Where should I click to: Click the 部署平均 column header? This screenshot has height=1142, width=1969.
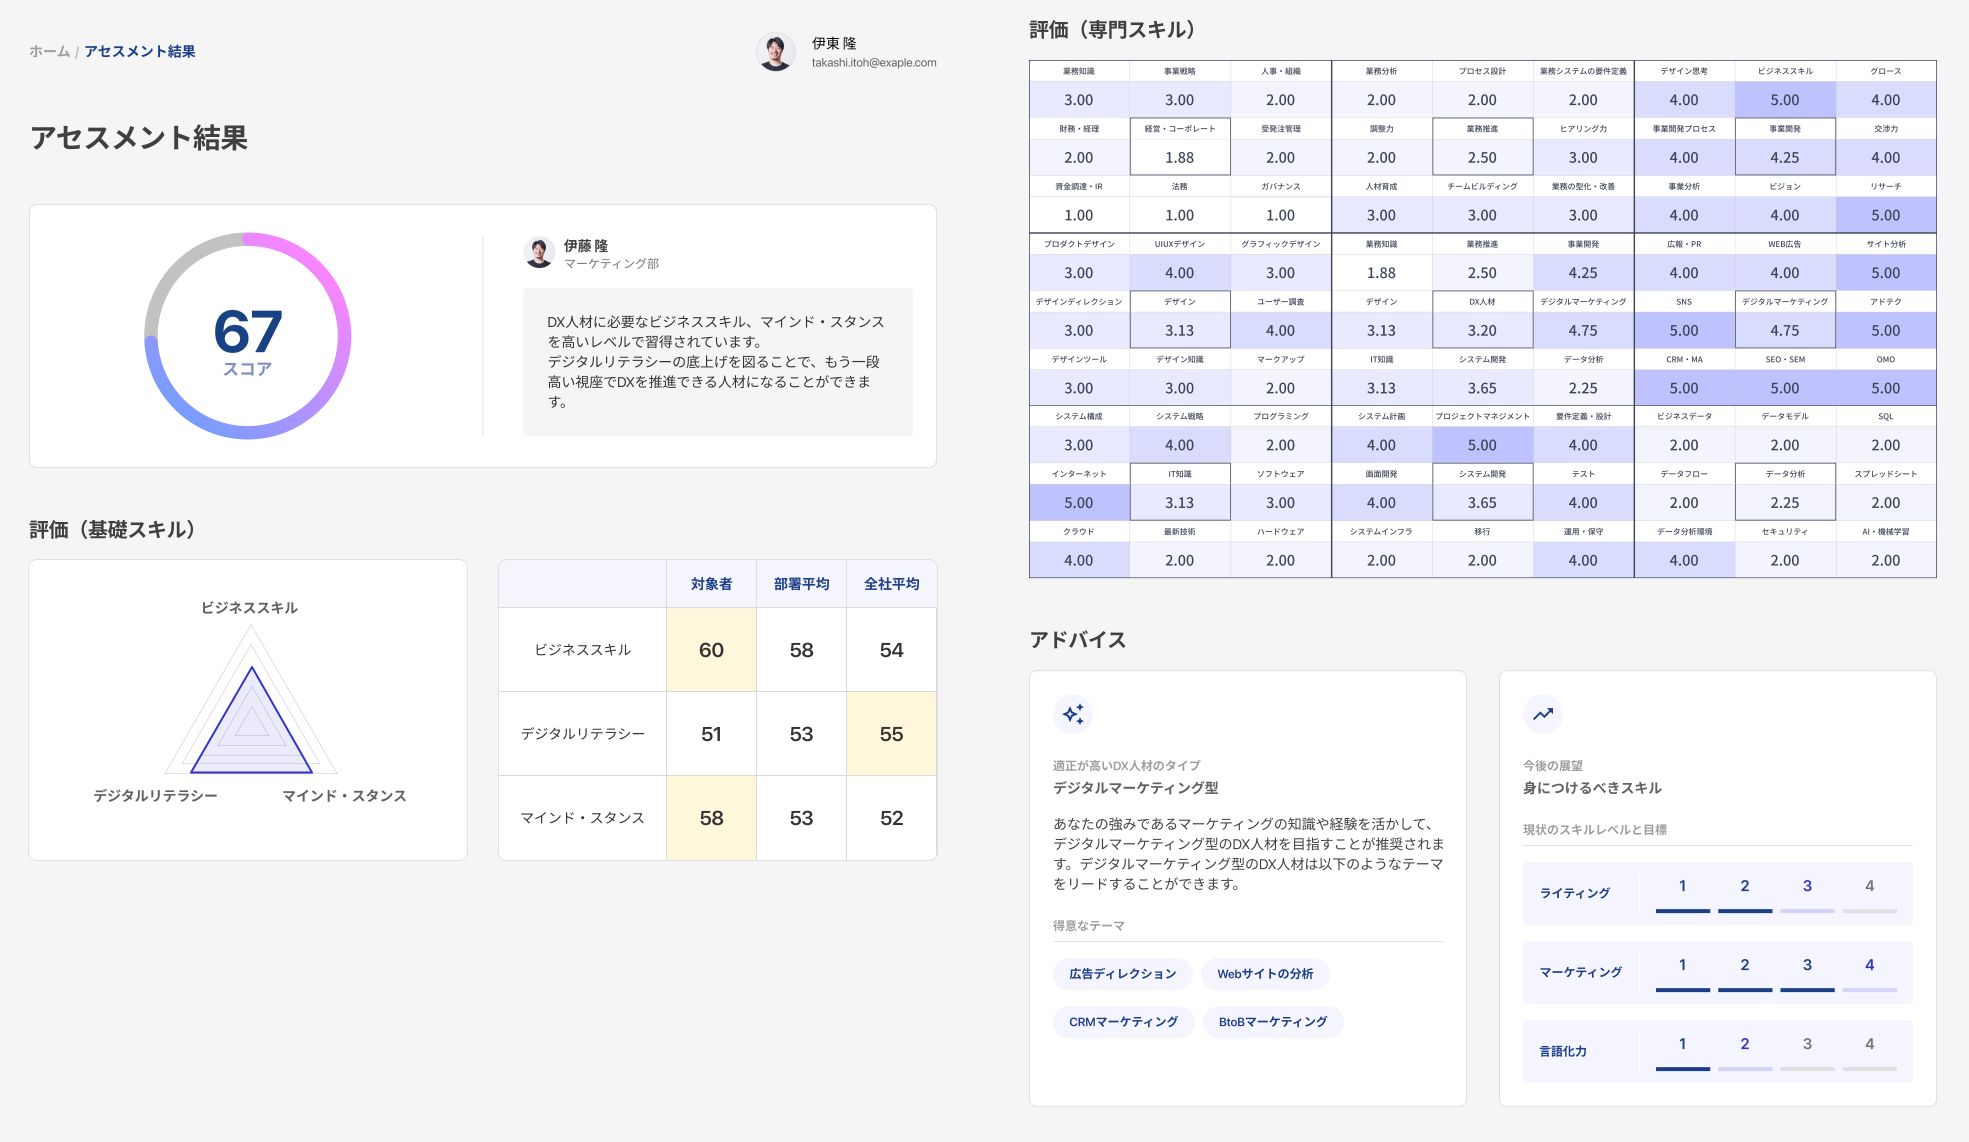click(x=801, y=584)
